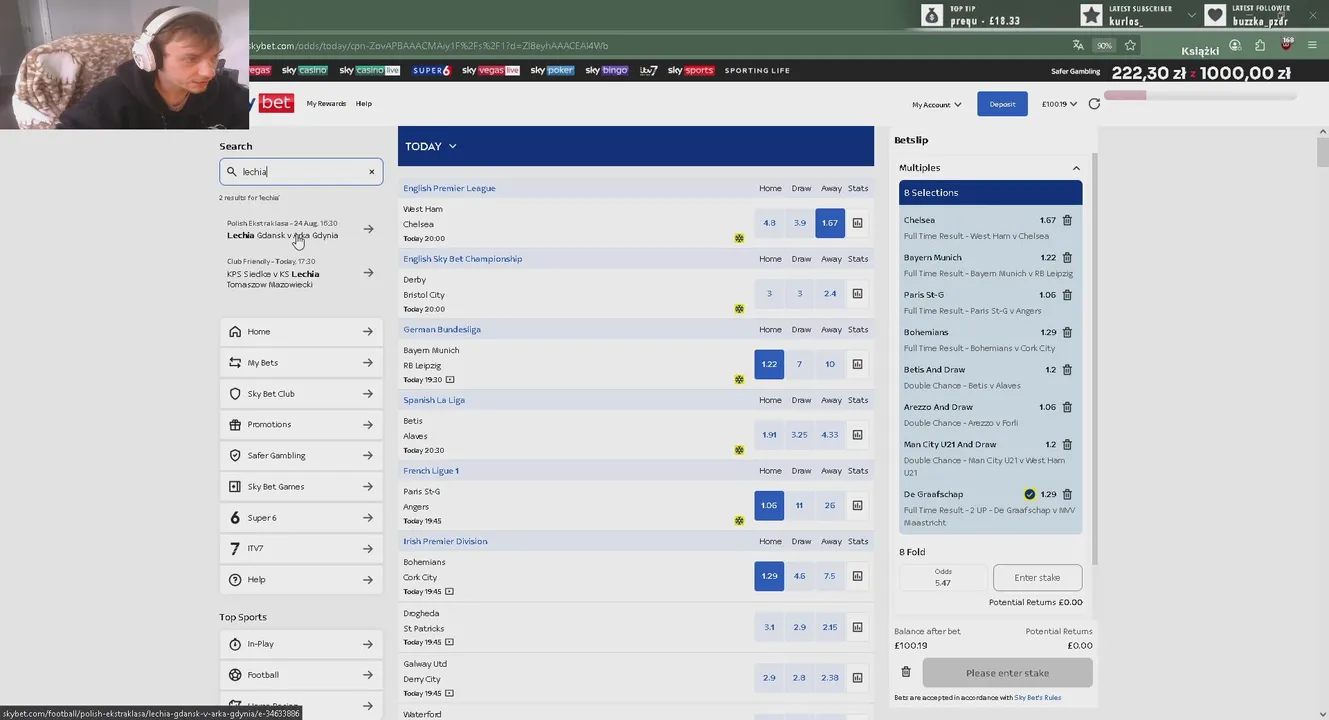Select Derby v Bristol City away odds 2.4
The image size is (1329, 720).
pyautogui.click(x=830, y=294)
